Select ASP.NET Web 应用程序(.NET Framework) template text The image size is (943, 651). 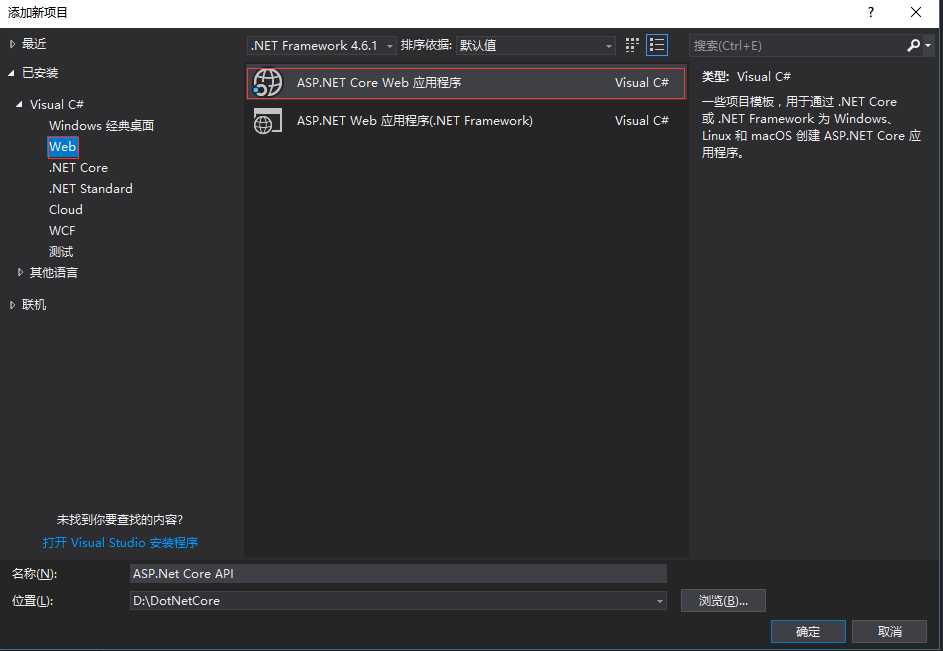(x=415, y=121)
